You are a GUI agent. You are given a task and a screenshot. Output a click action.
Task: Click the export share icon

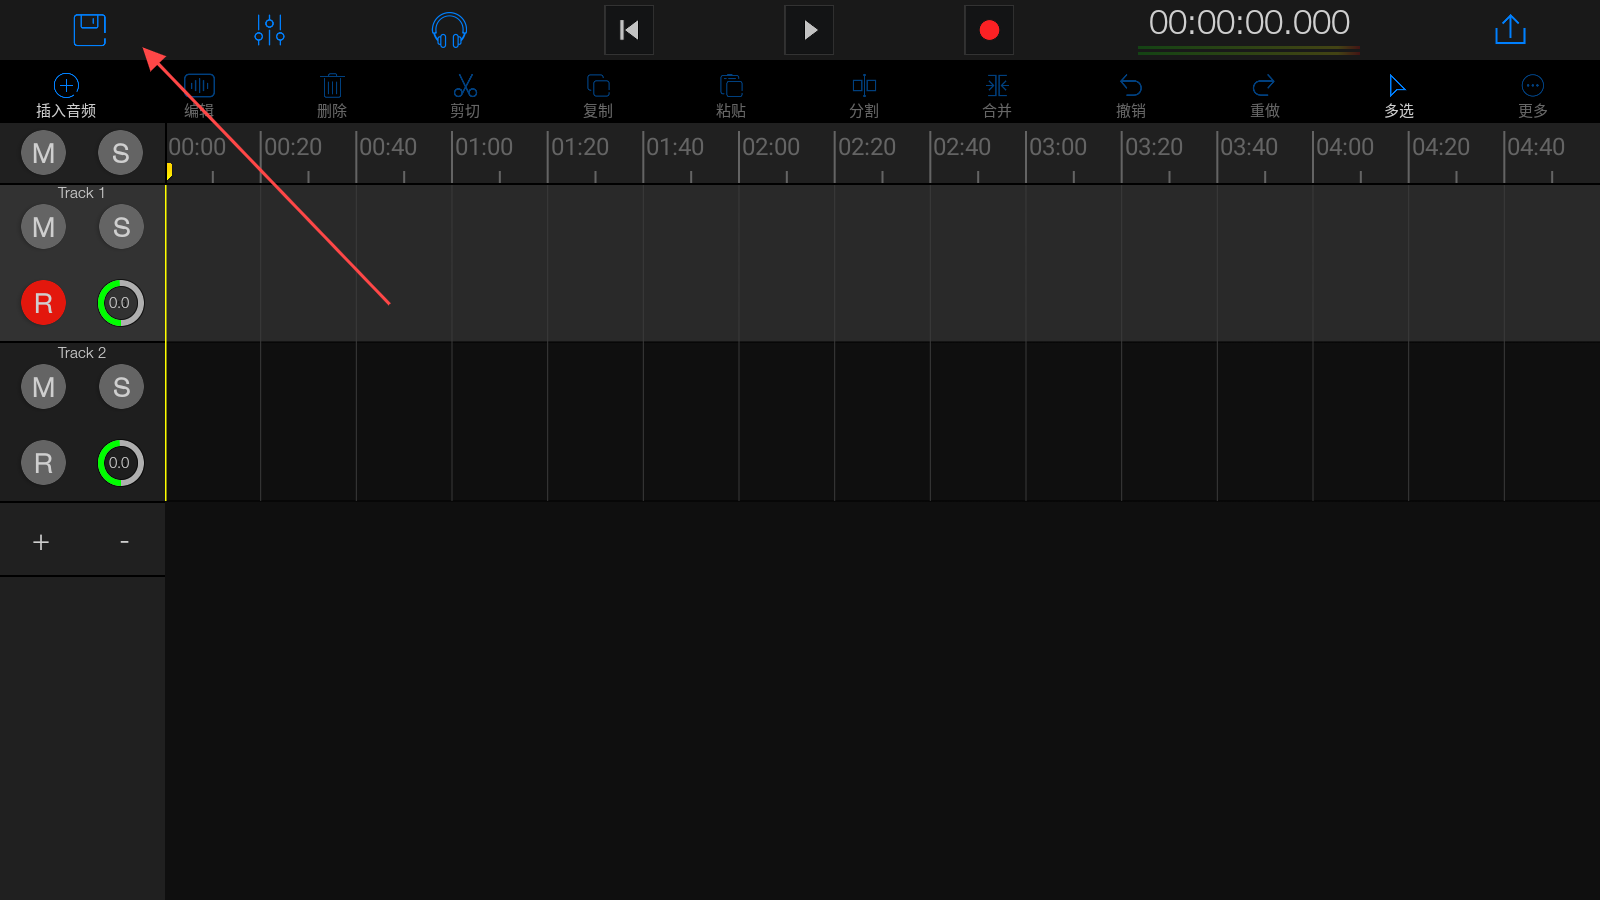tap(1509, 30)
